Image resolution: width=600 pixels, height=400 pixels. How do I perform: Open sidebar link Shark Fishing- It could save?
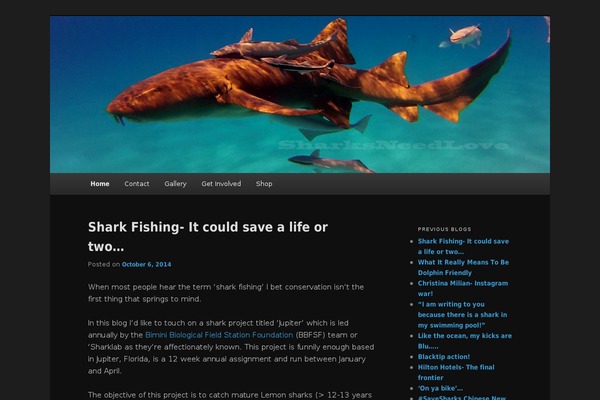[463, 247]
